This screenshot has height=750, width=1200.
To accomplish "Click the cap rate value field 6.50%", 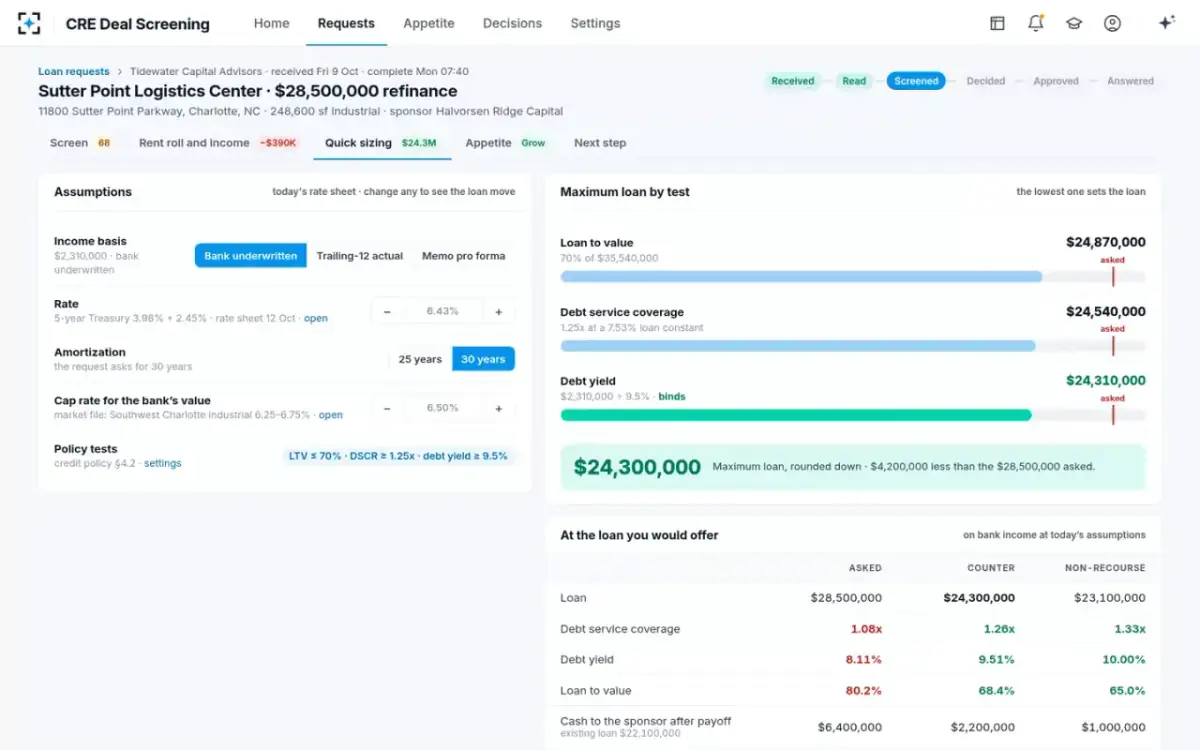I will [443, 408].
